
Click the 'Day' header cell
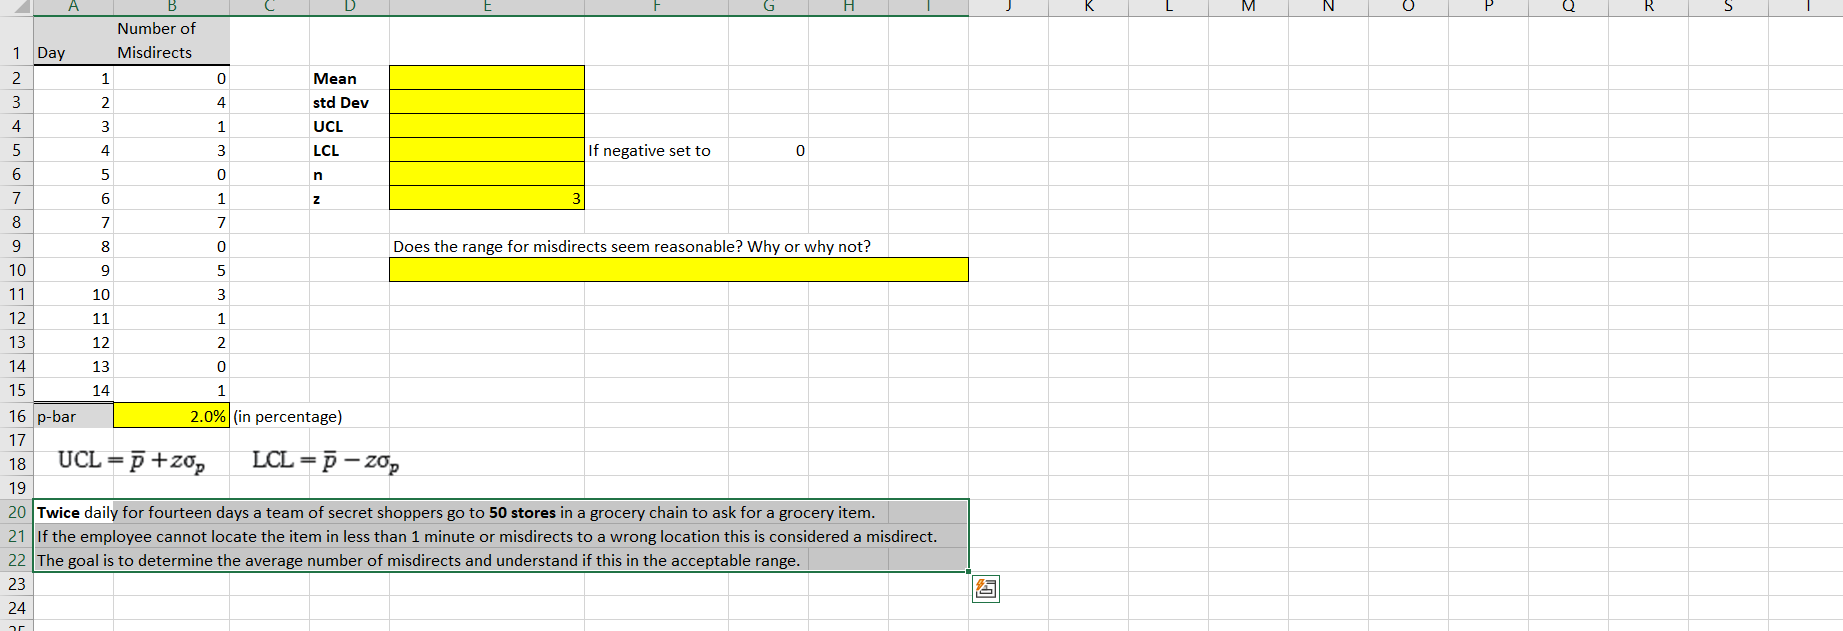[x=73, y=40]
